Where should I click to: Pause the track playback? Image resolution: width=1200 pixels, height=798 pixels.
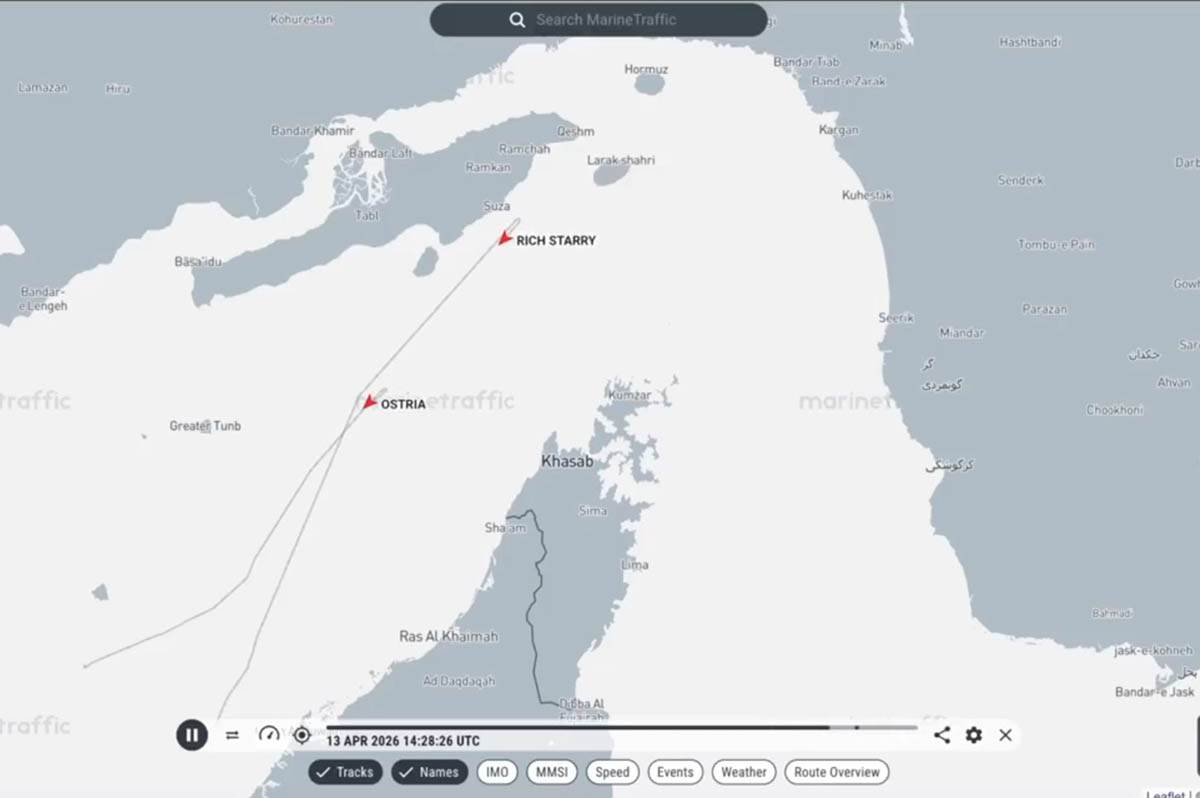click(x=192, y=735)
